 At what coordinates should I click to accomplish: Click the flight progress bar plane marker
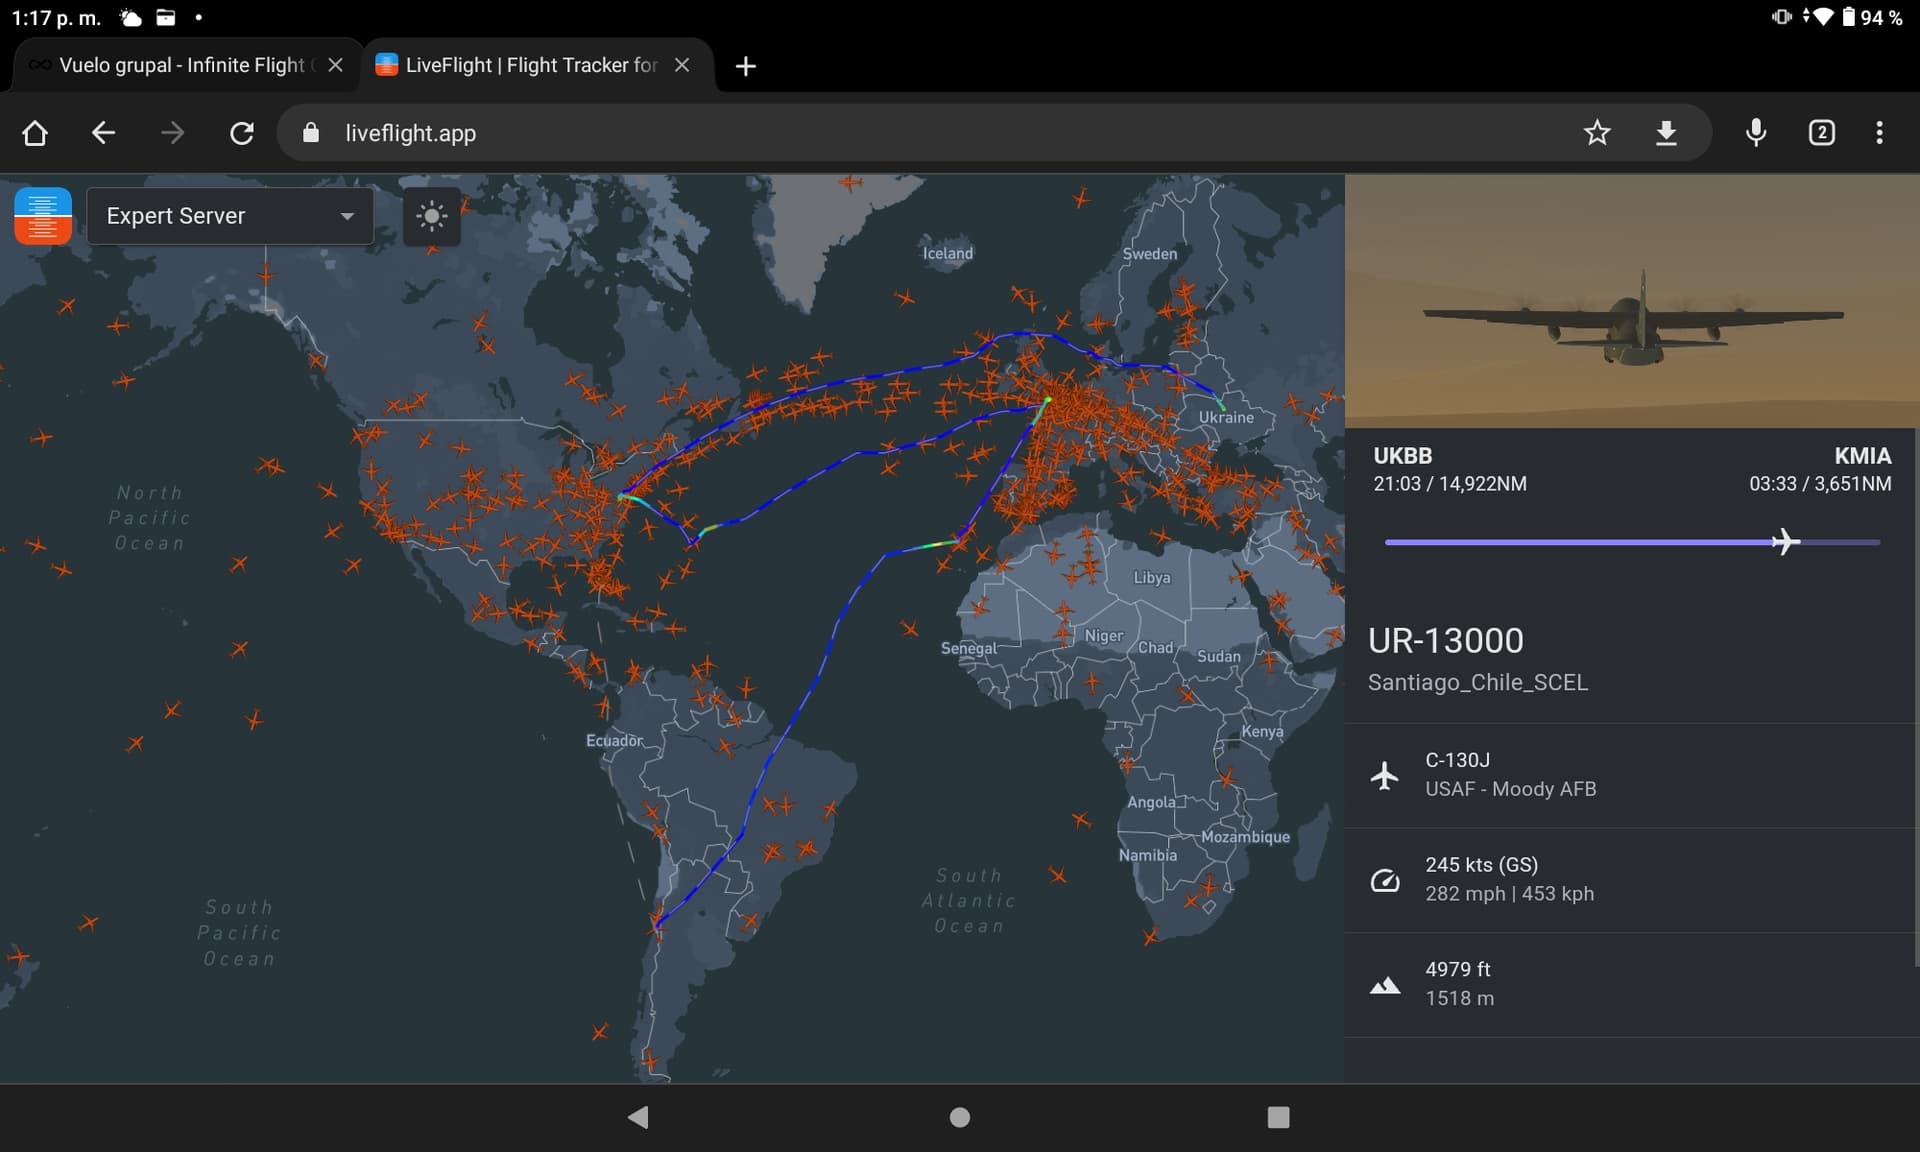[x=1785, y=542]
